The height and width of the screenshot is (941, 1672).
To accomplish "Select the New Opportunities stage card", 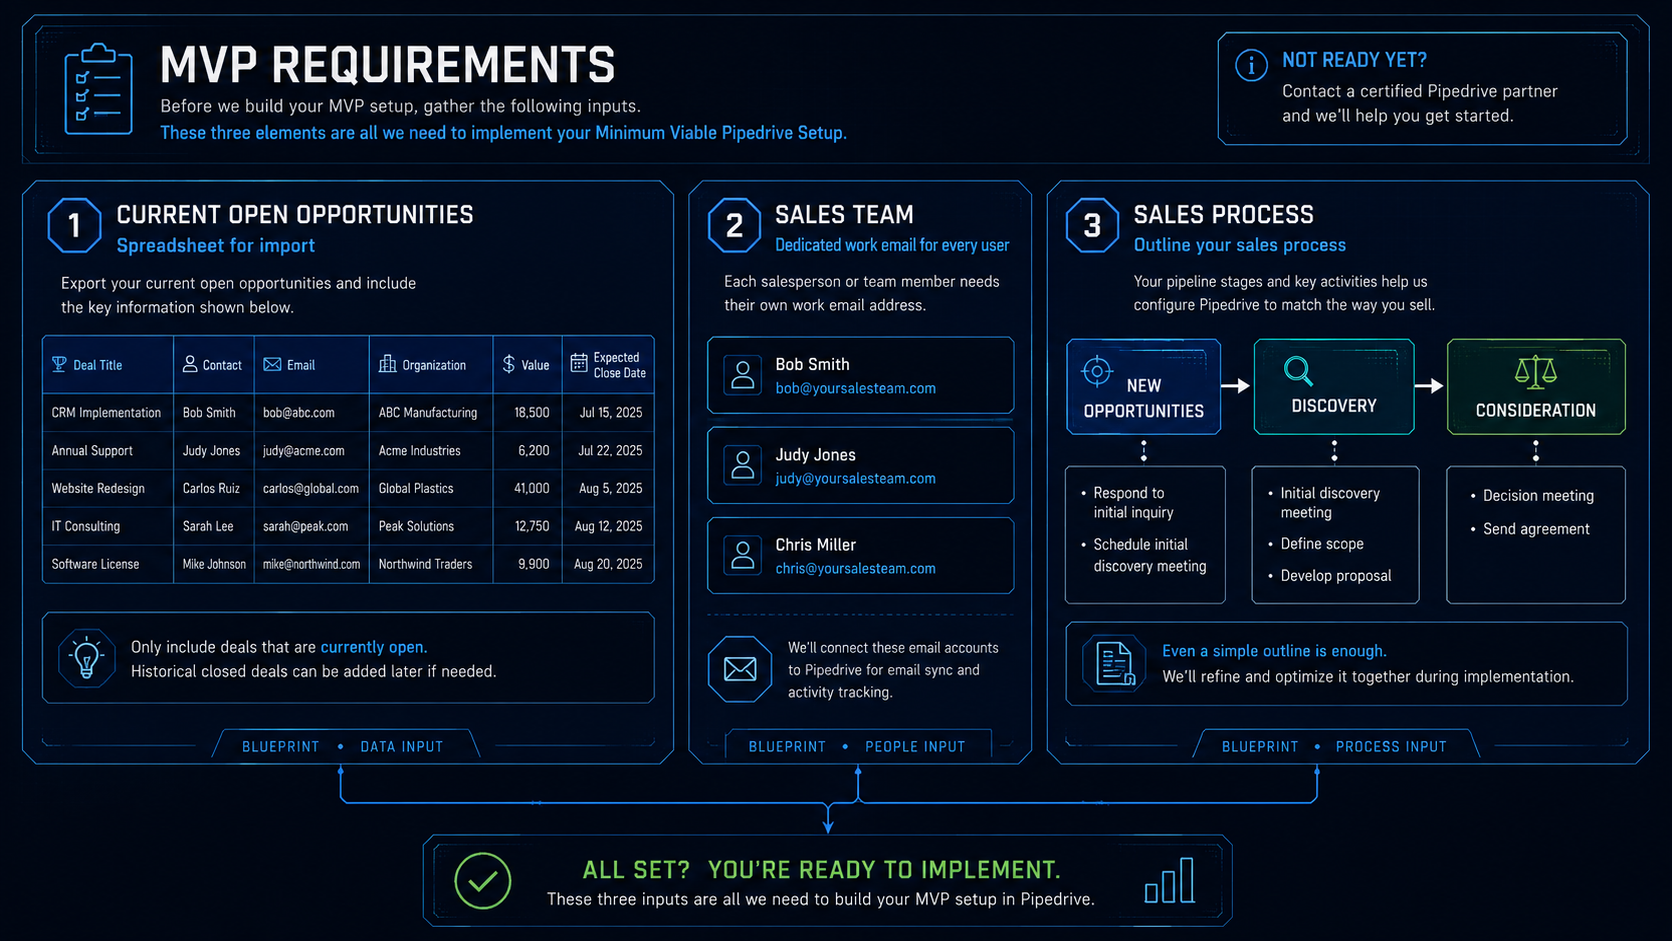I will [x=1144, y=387].
